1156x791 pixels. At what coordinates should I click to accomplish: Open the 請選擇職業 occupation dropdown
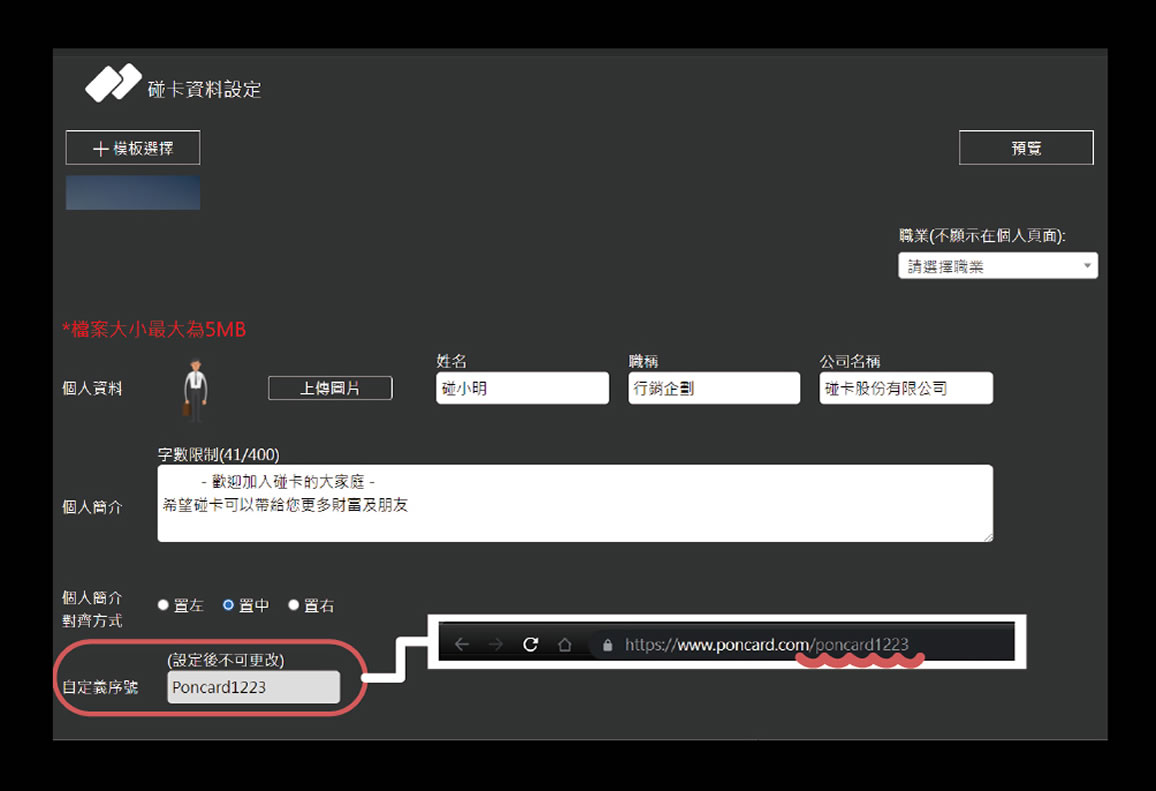997,267
